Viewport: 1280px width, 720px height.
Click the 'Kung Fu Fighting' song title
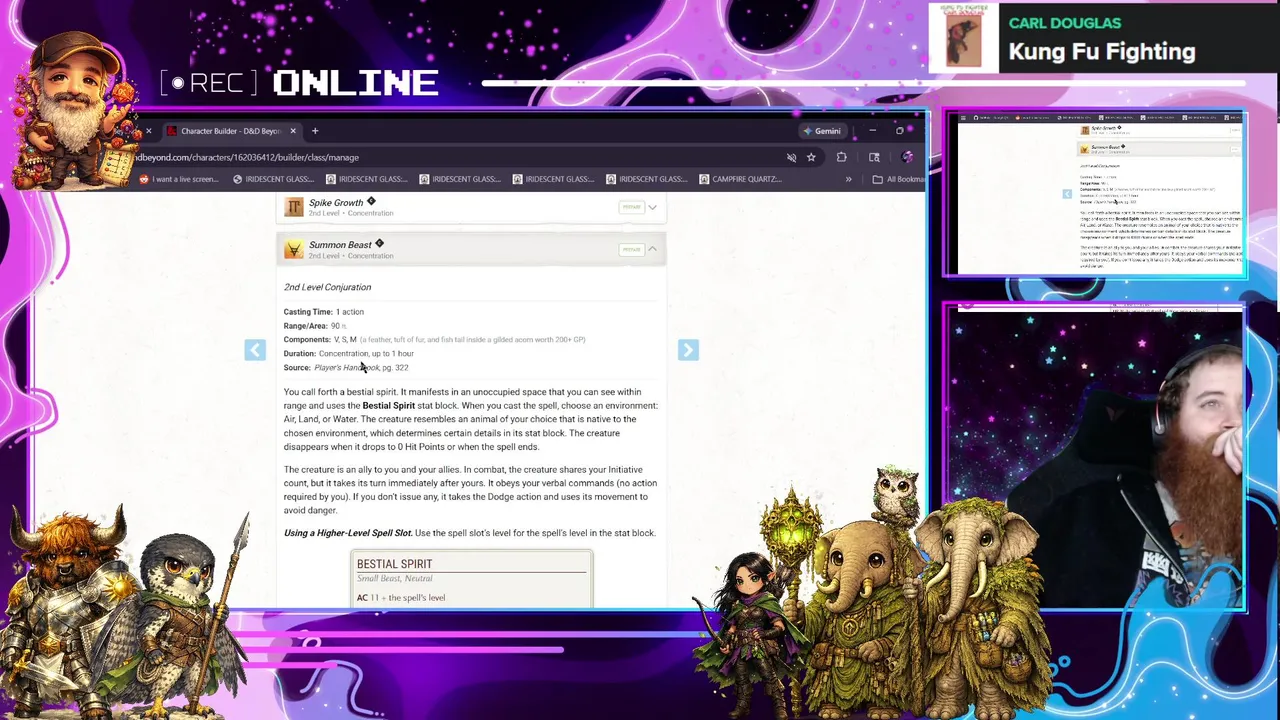click(x=1102, y=52)
